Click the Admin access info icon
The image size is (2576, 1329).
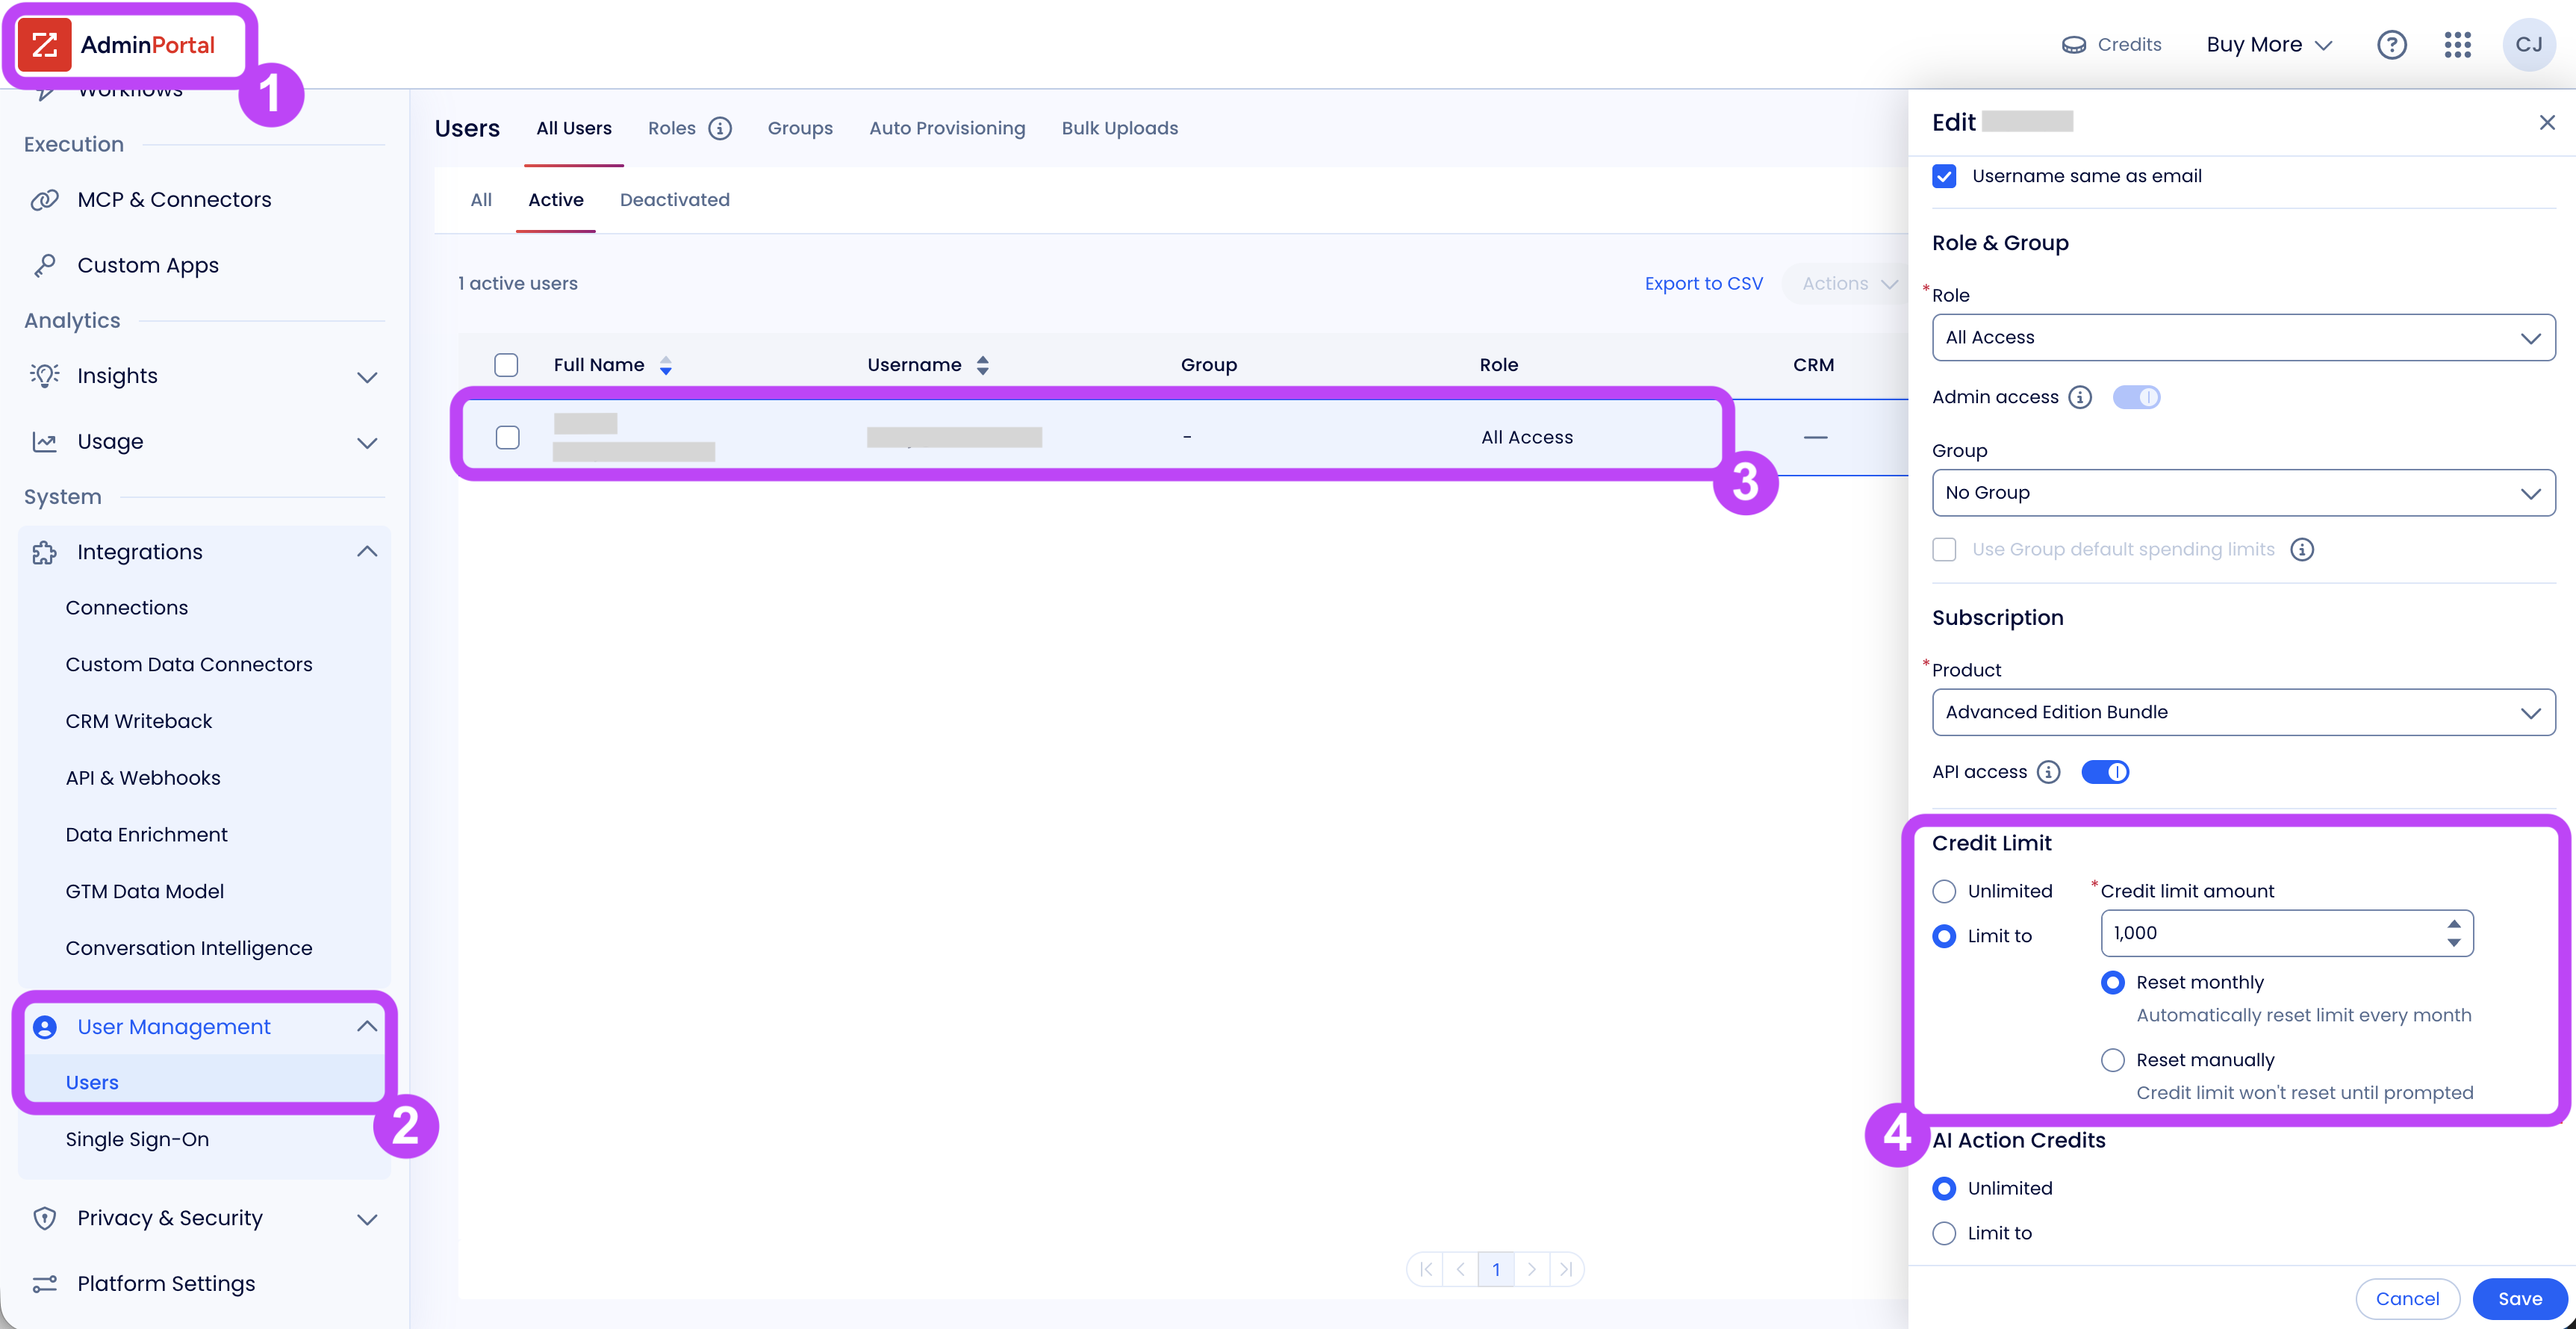pyautogui.click(x=2080, y=397)
